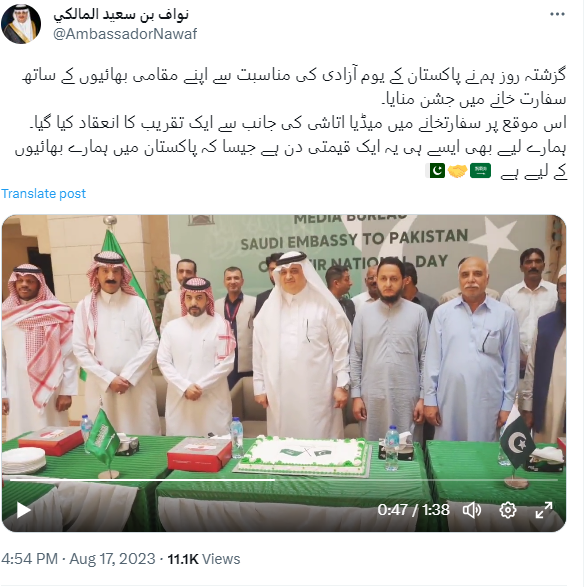The image size is (586, 587).
Task: Open the 11.1K Views count
Action: pos(203,559)
